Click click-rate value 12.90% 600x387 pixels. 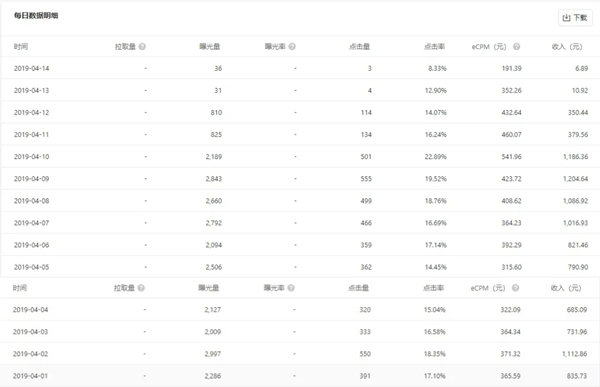435,91
